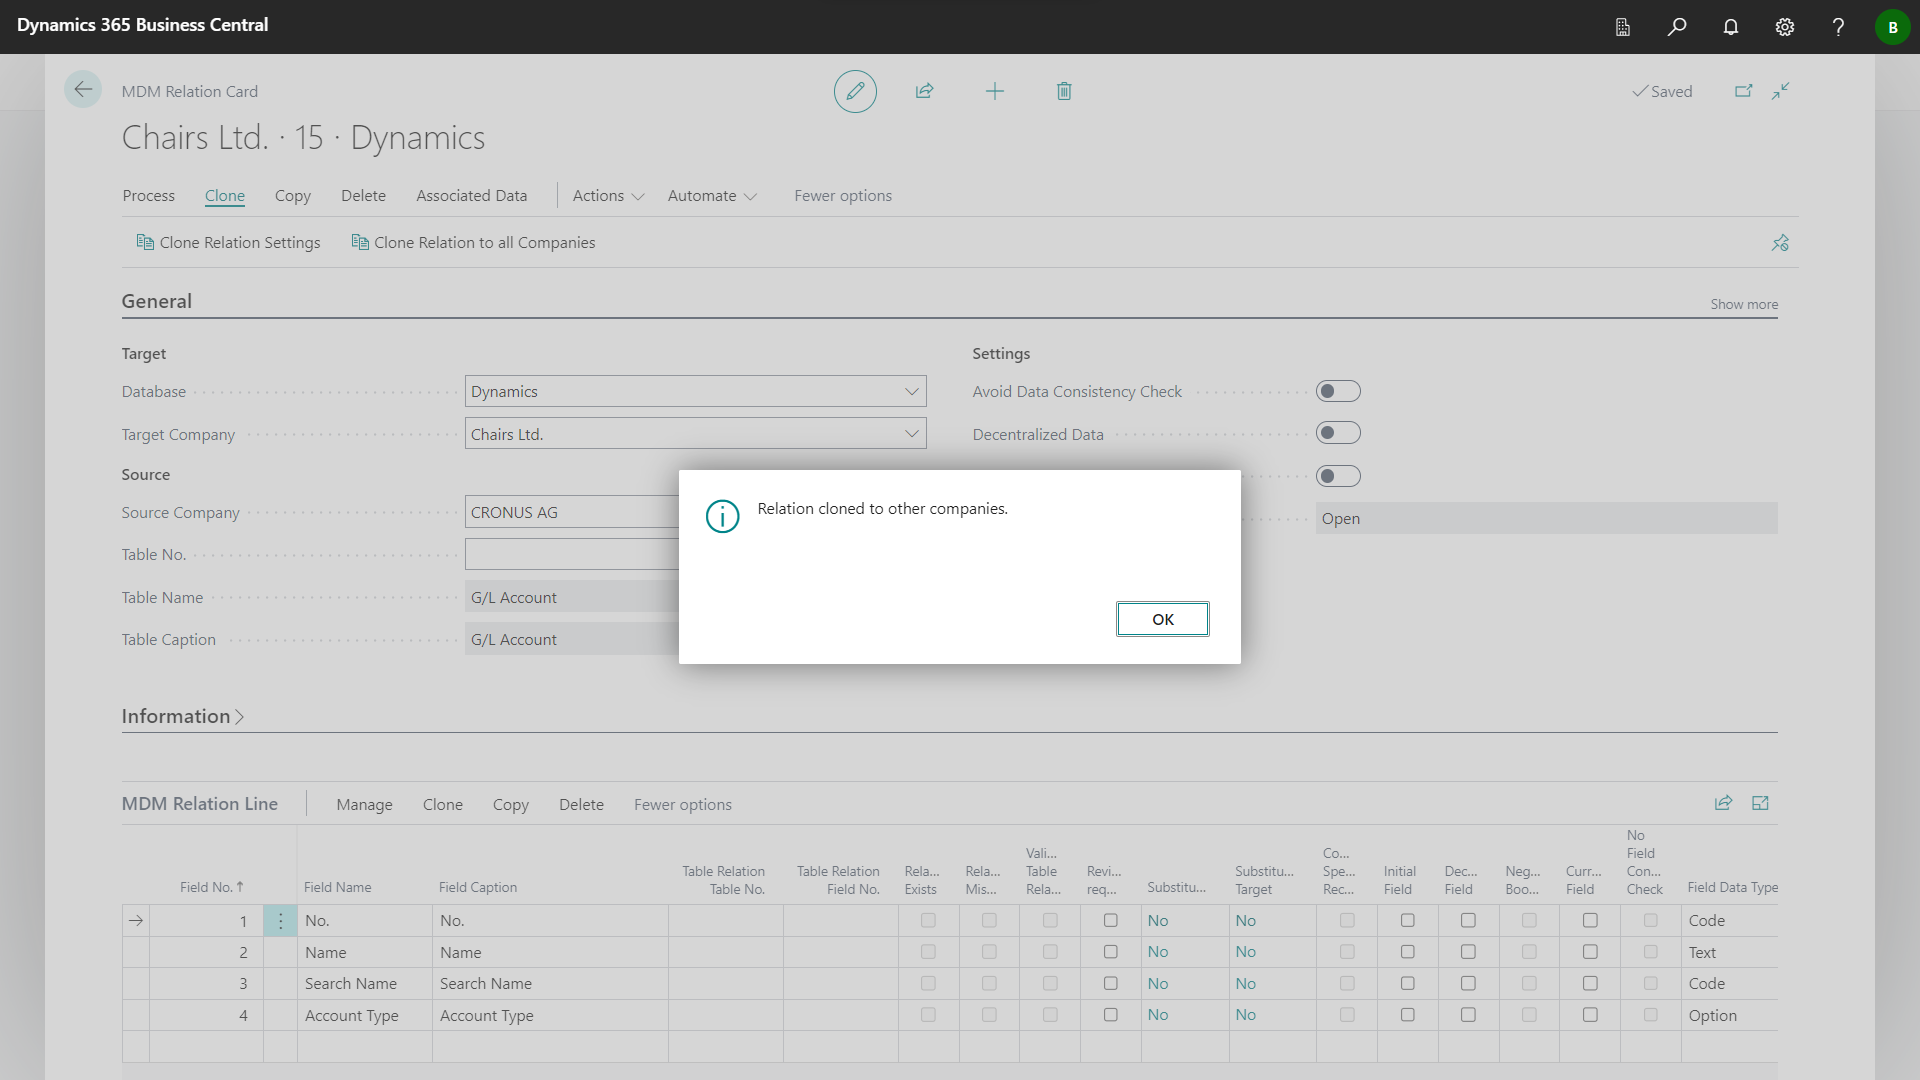This screenshot has height=1080, width=1920.
Task: Check Initial Field for Name row
Action: pyautogui.click(x=1407, y=952)
